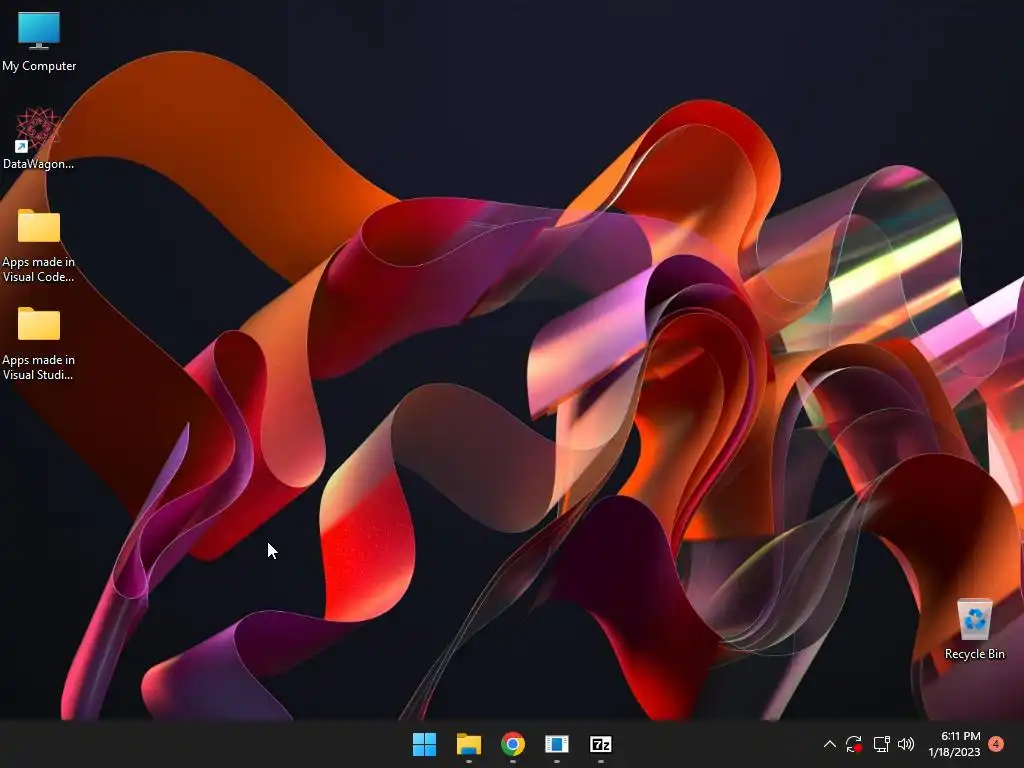Show hidden tray icons with the chevron
This screenshot has height=768, width=1024.
829,744
